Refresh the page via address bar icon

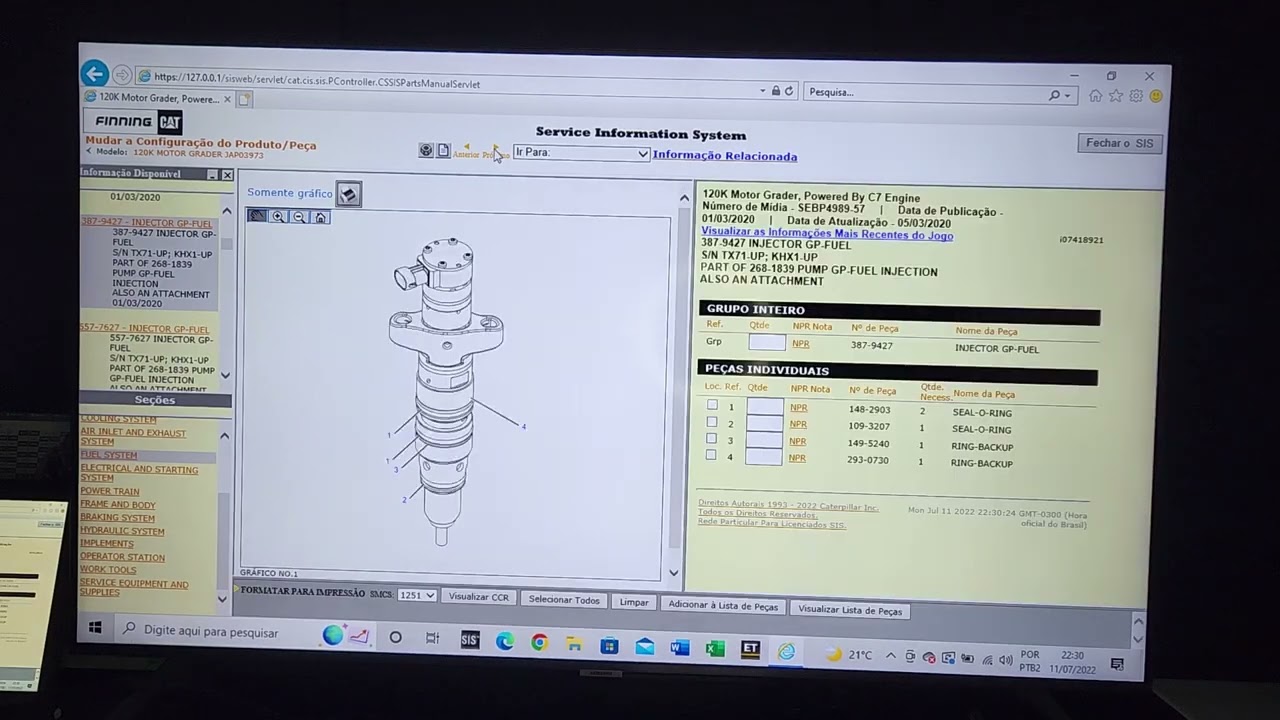coord(789,91)
